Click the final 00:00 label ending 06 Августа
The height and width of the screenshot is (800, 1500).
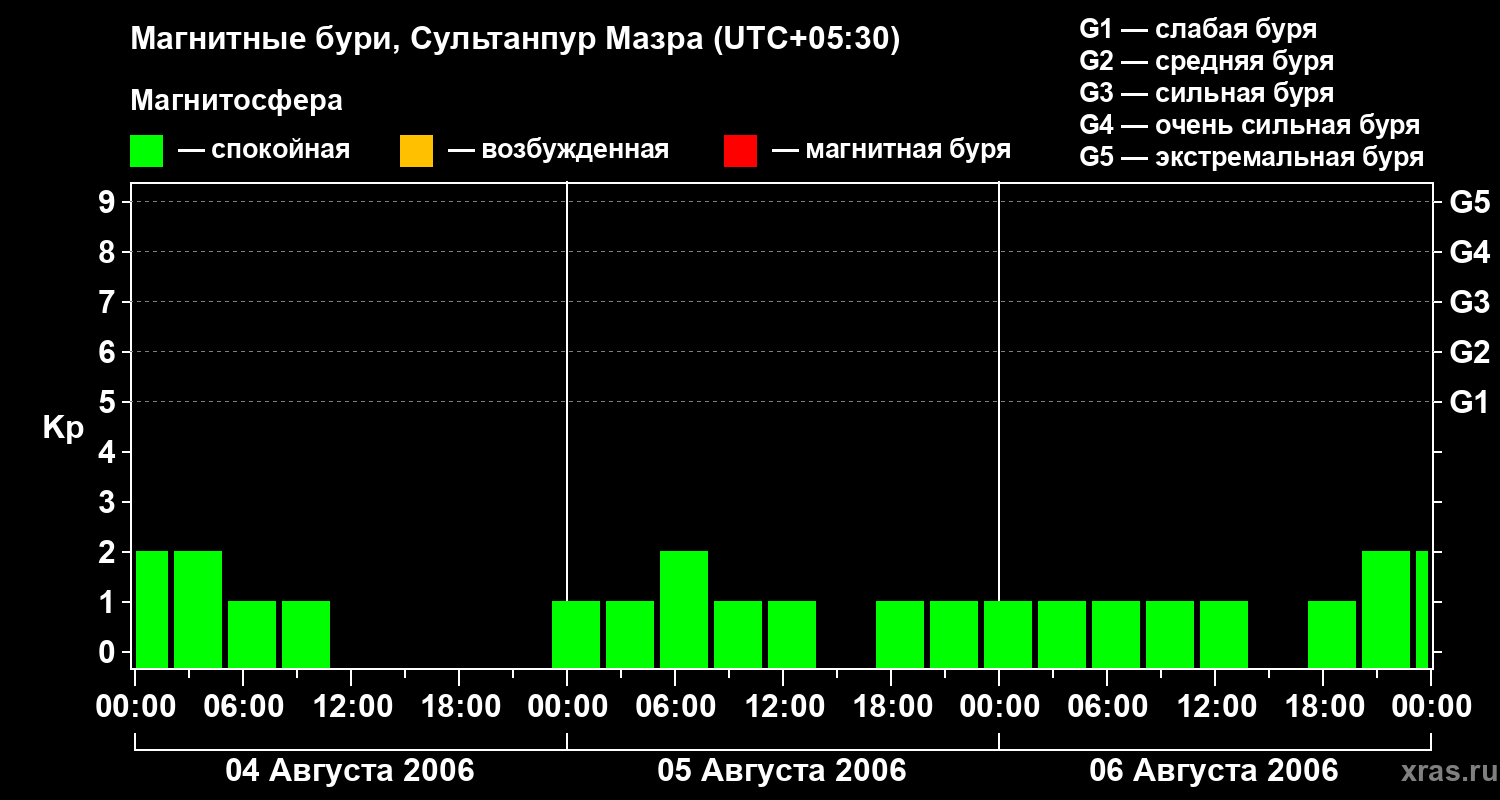point(1431,706)
